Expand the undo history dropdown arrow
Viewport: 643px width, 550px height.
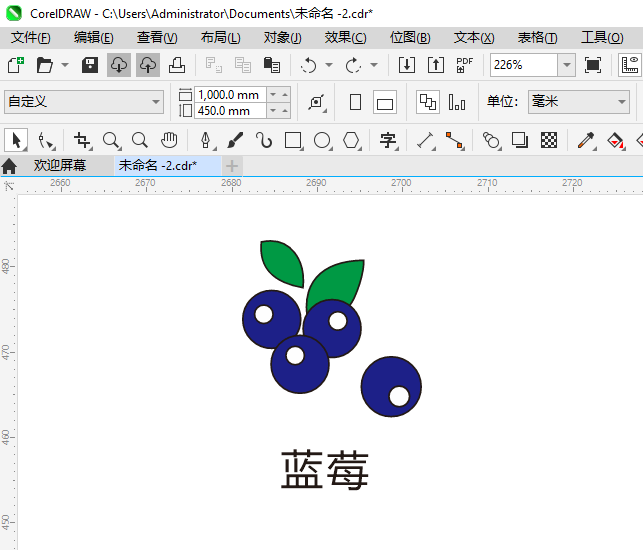(x=329, y=65)
